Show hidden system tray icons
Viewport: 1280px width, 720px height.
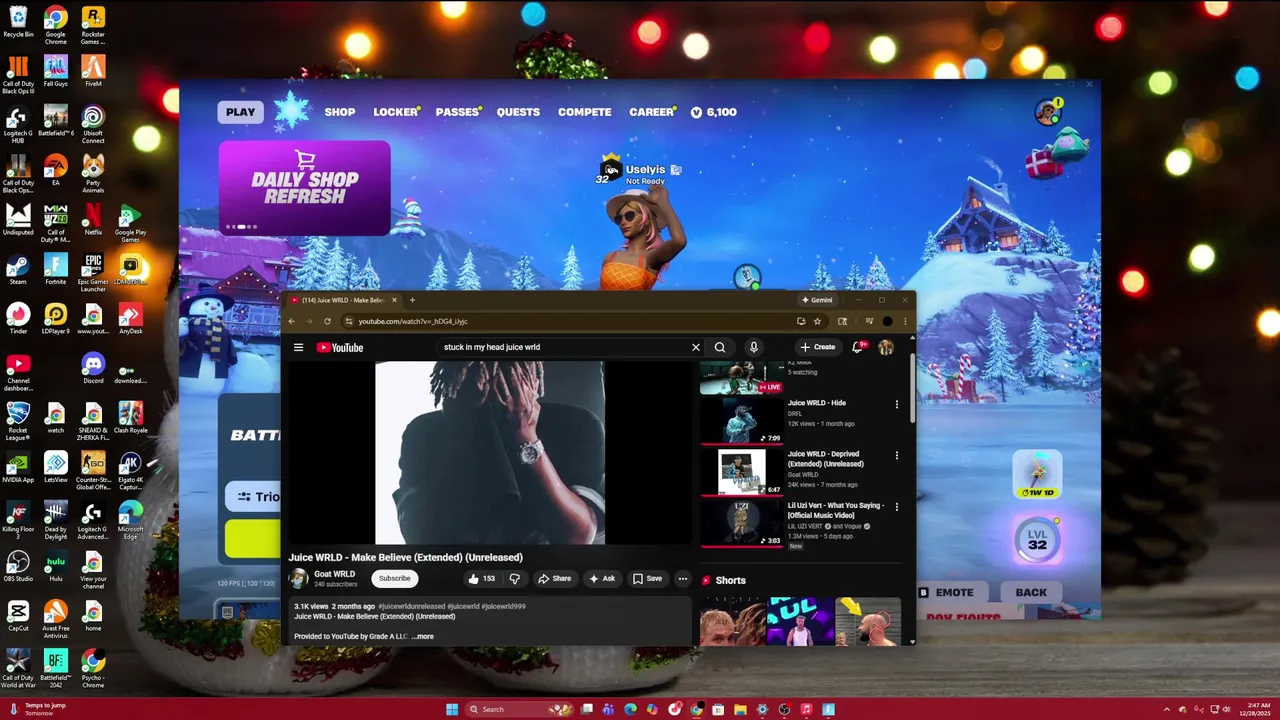1166,709
